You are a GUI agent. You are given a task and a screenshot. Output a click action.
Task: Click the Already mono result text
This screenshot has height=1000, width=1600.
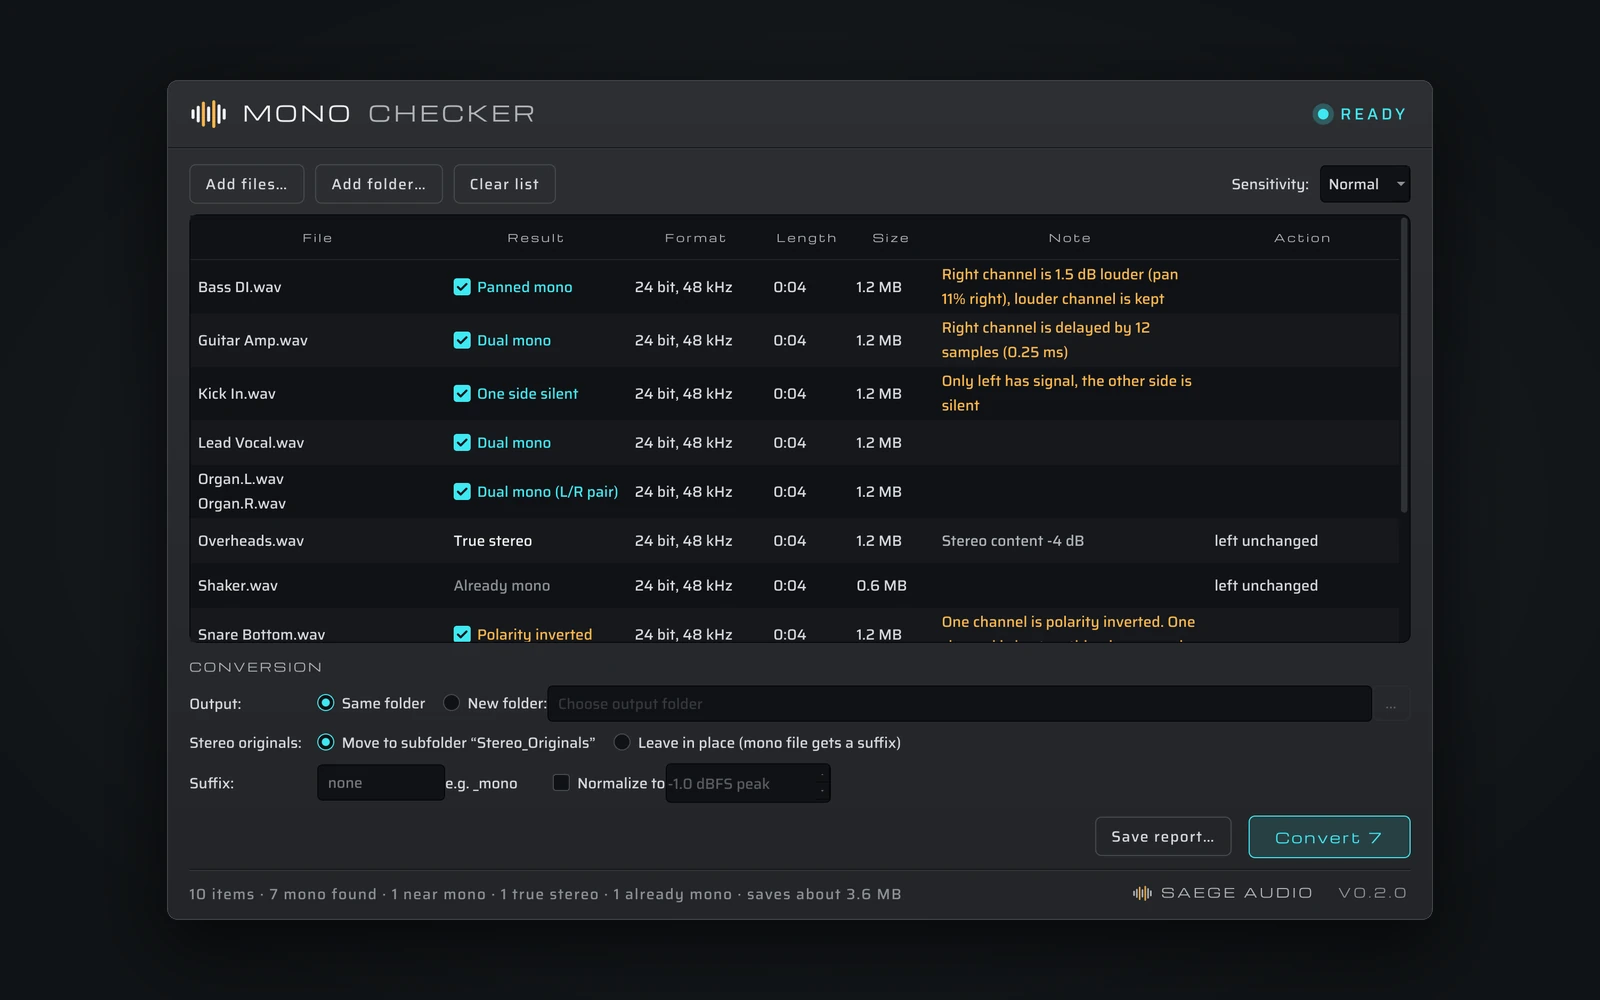(502, 586)
